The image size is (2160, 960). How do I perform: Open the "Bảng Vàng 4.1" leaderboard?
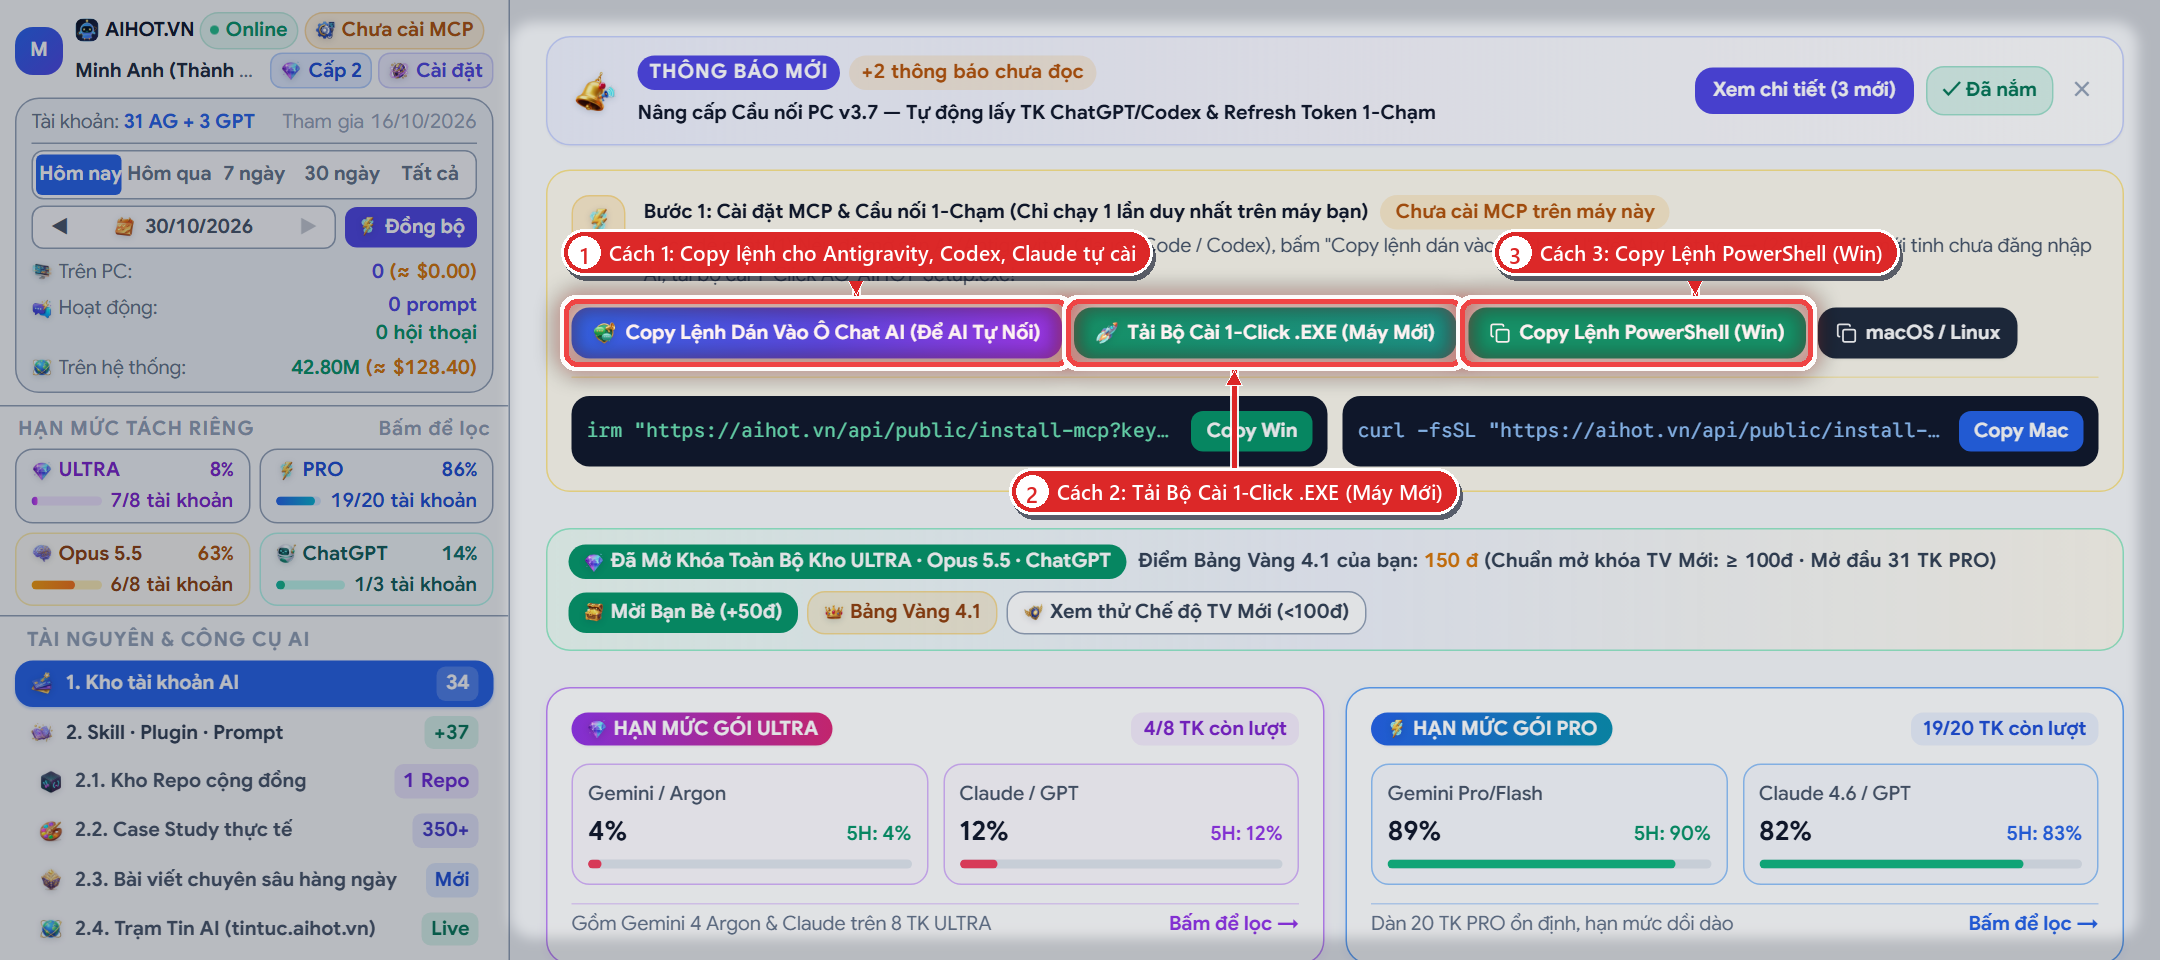[902, 612]
